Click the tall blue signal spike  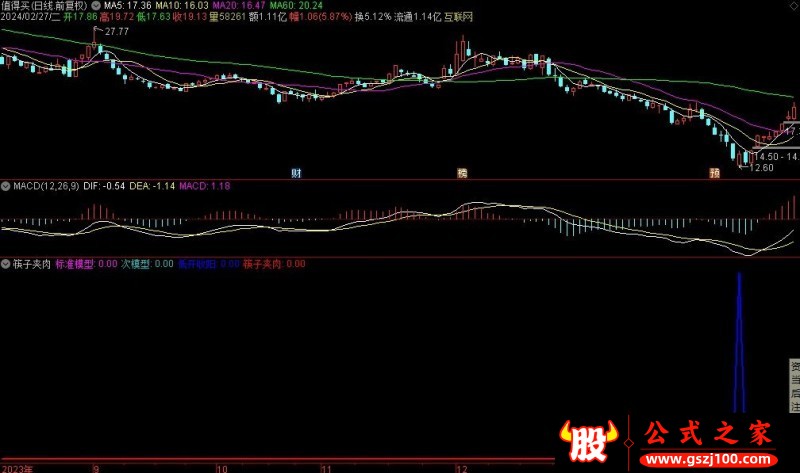pos(739,340)
